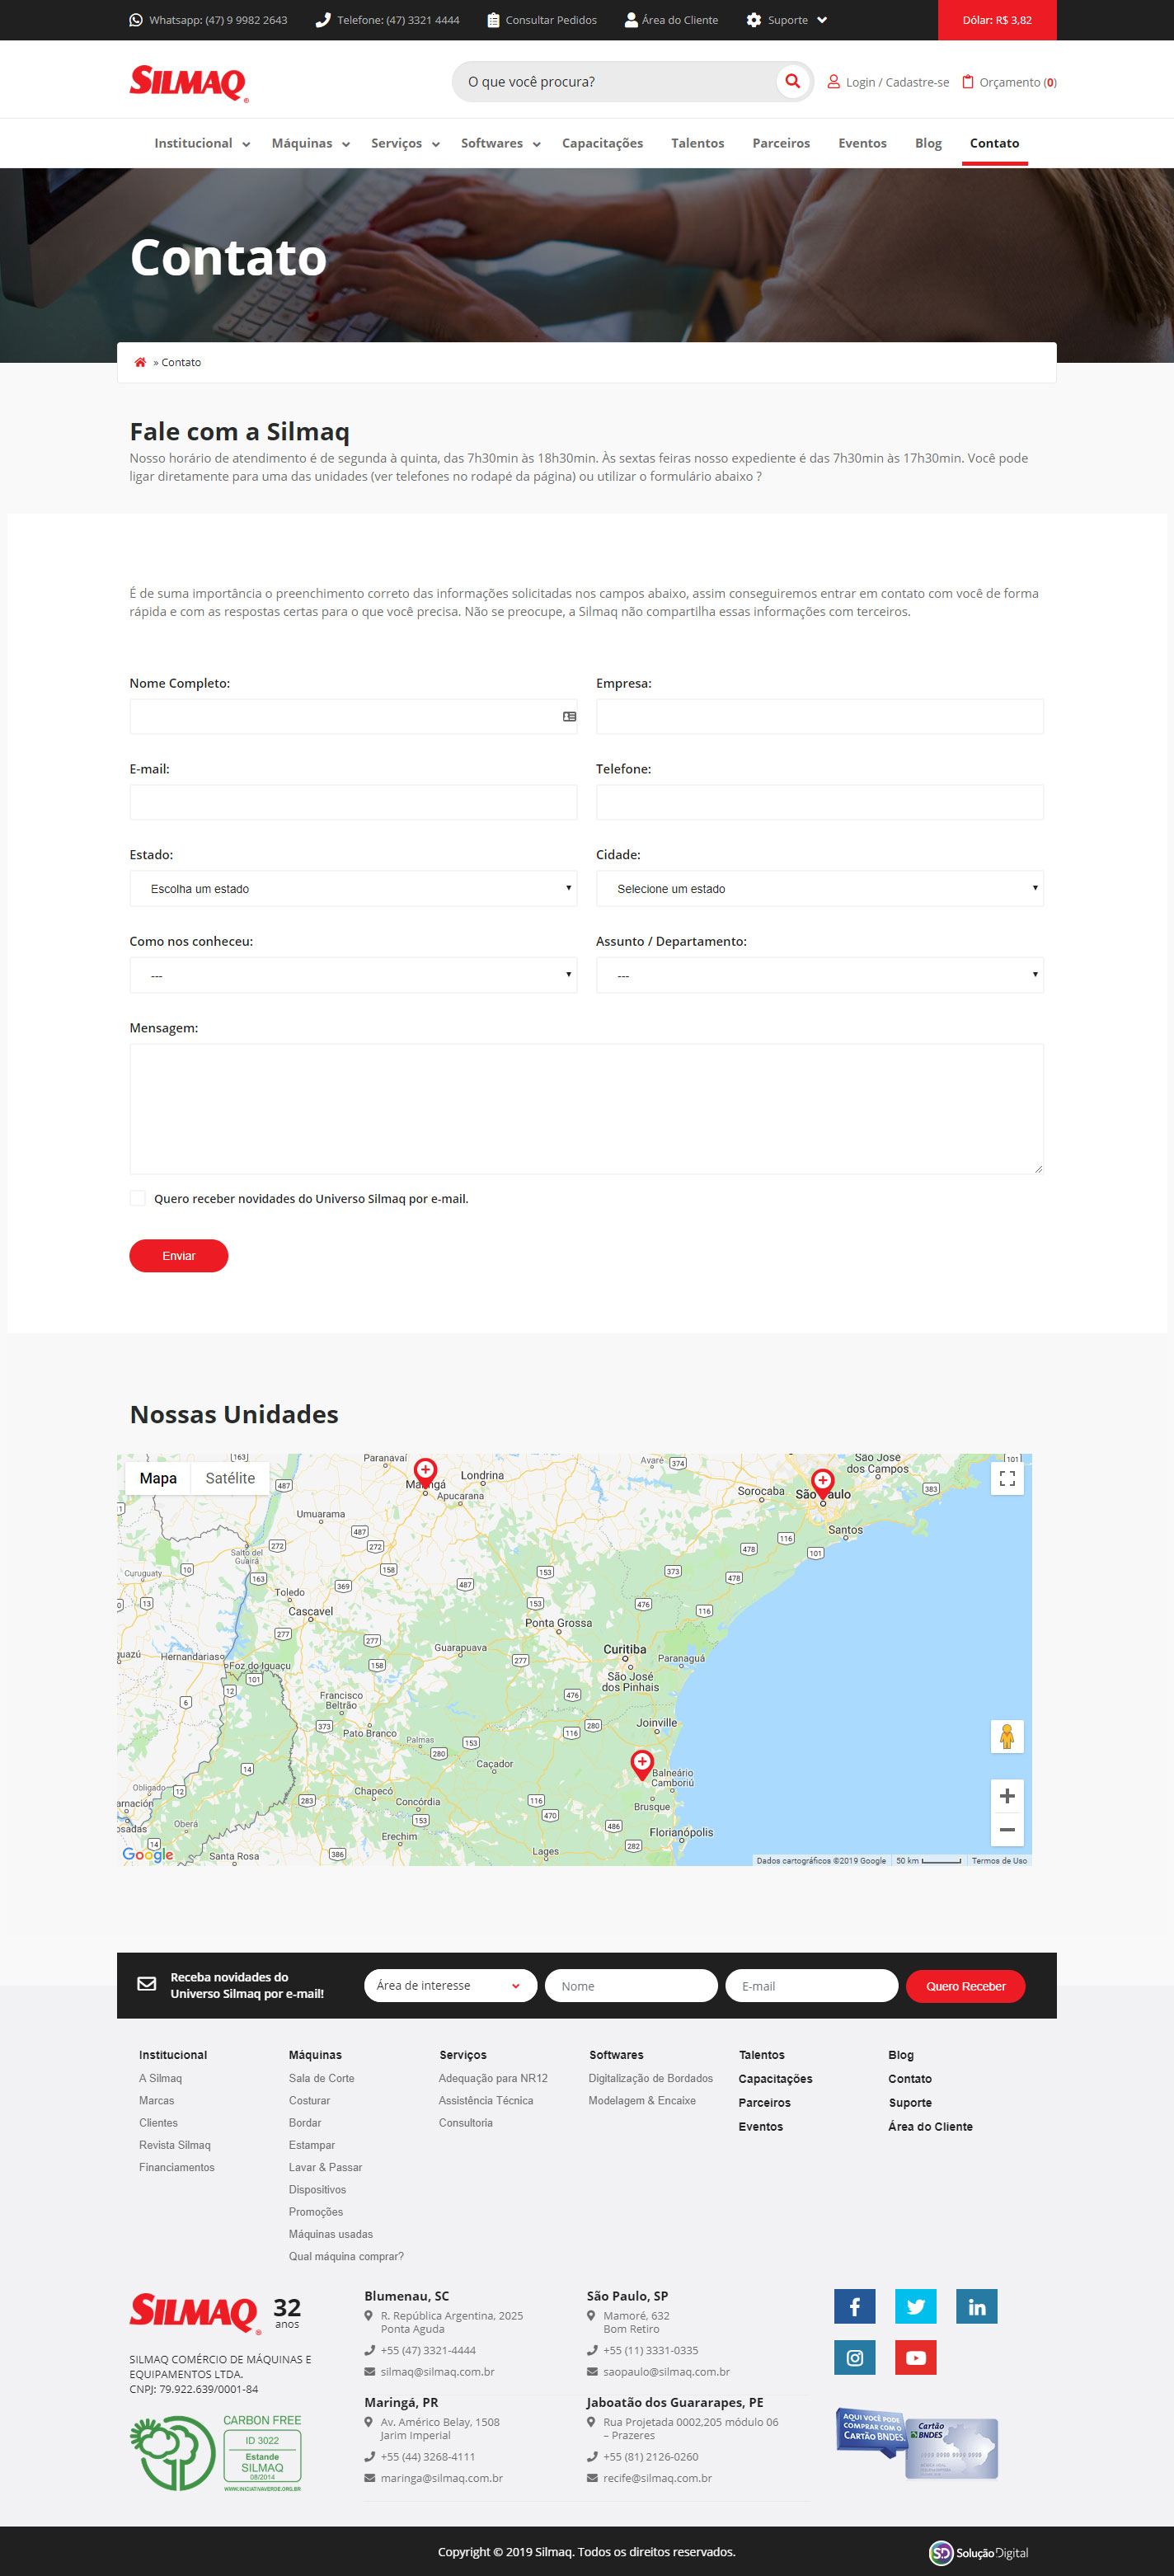The height and width of the screenshot is (2576, 1174).
Task: Click the Mensagem text area
Action: 586,1108
